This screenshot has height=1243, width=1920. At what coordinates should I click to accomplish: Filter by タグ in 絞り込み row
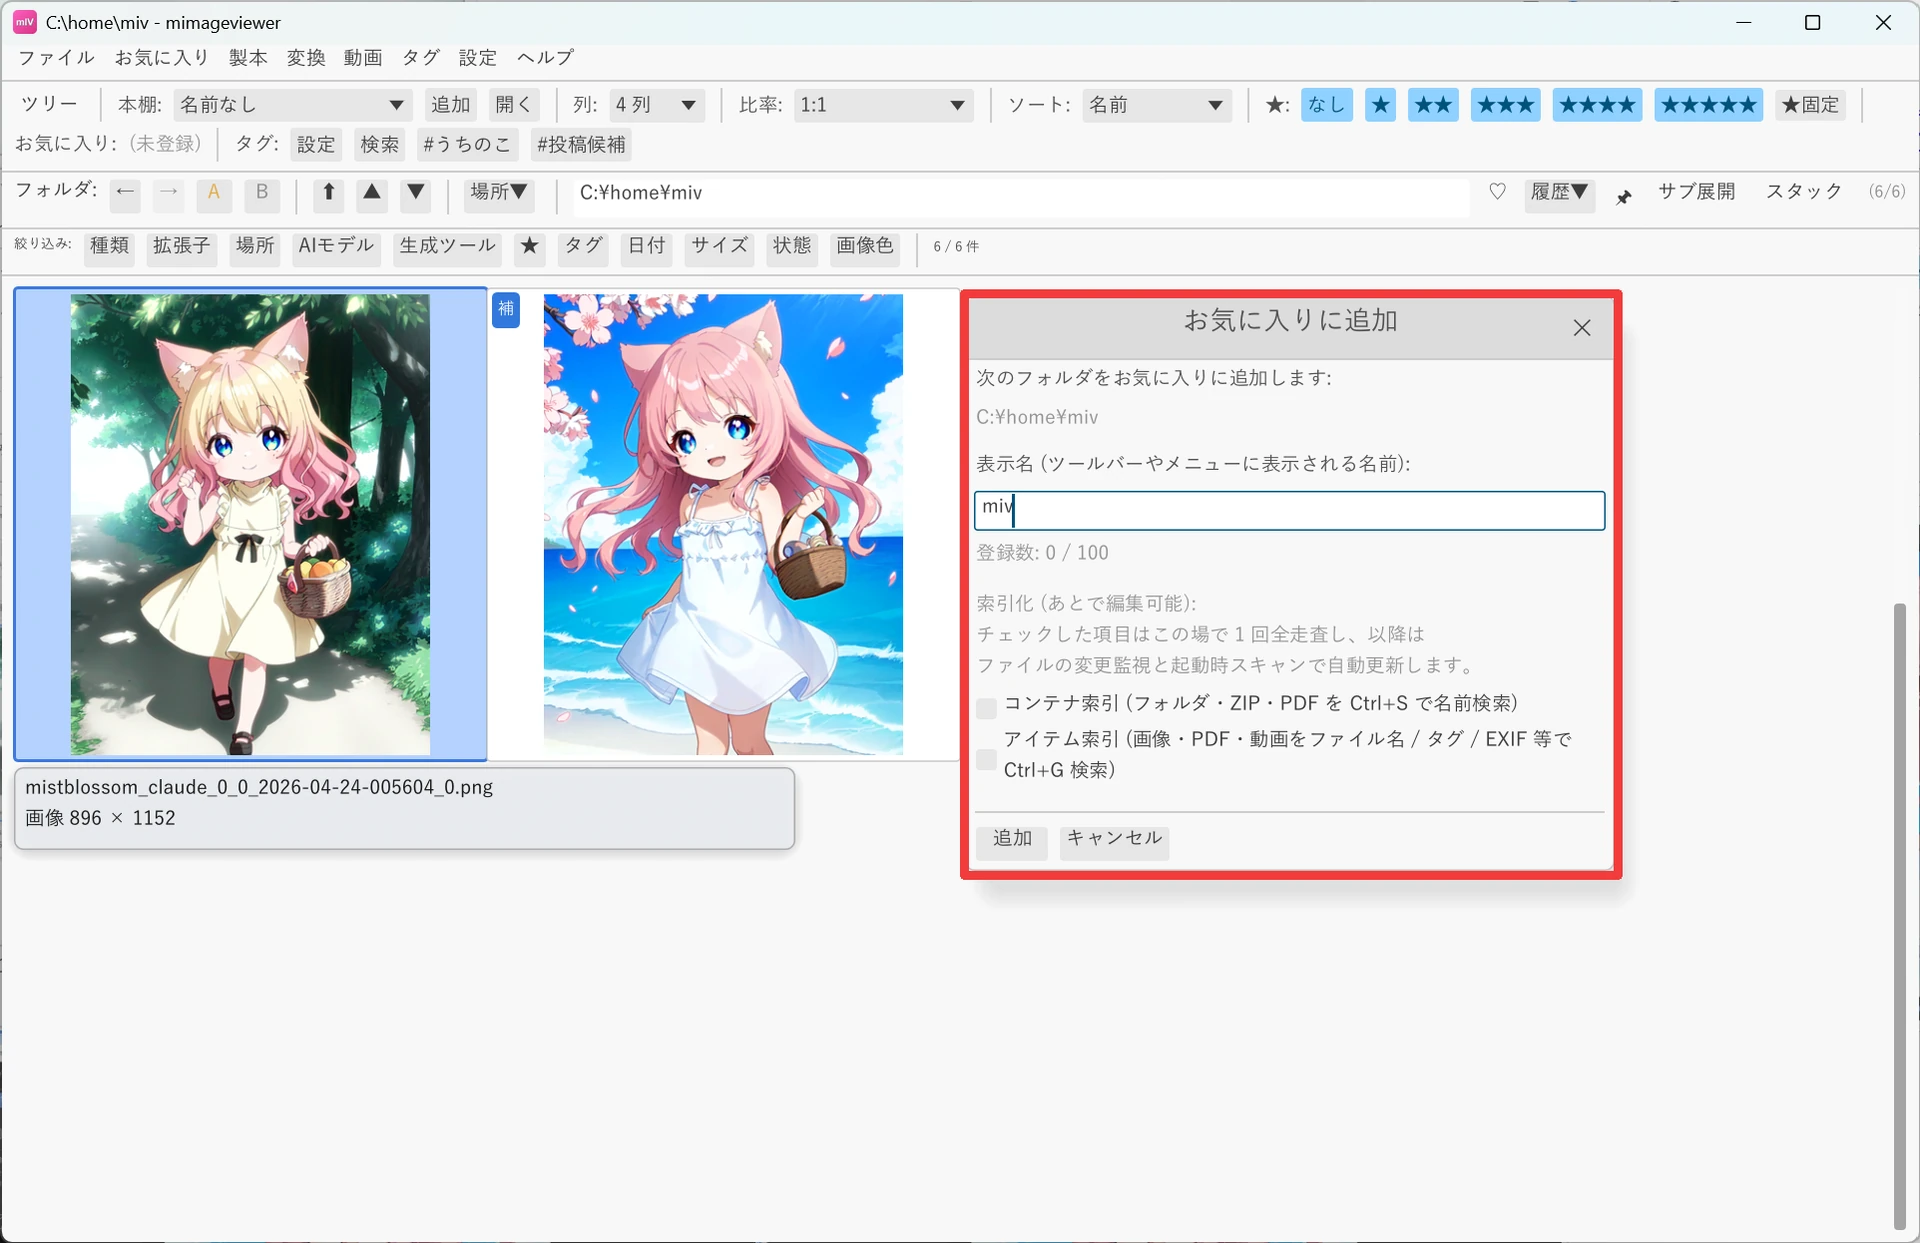coord(583,246)
